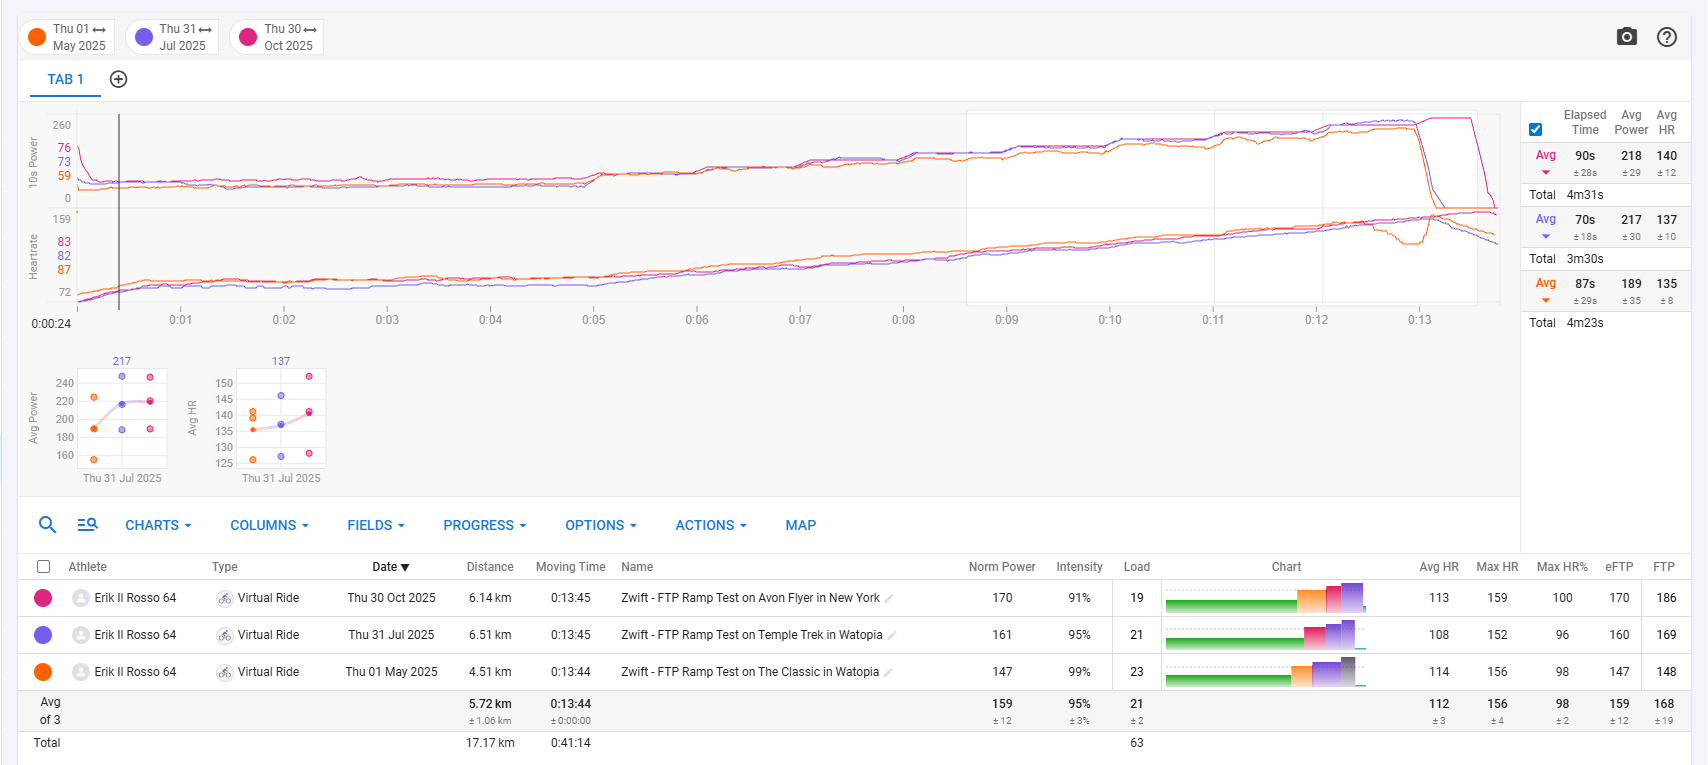The image size is (1708, 765).
Task: Edit name of Avon Flyer ride with pencil icon
Action: pyautogui.click(x=889, y=599)
